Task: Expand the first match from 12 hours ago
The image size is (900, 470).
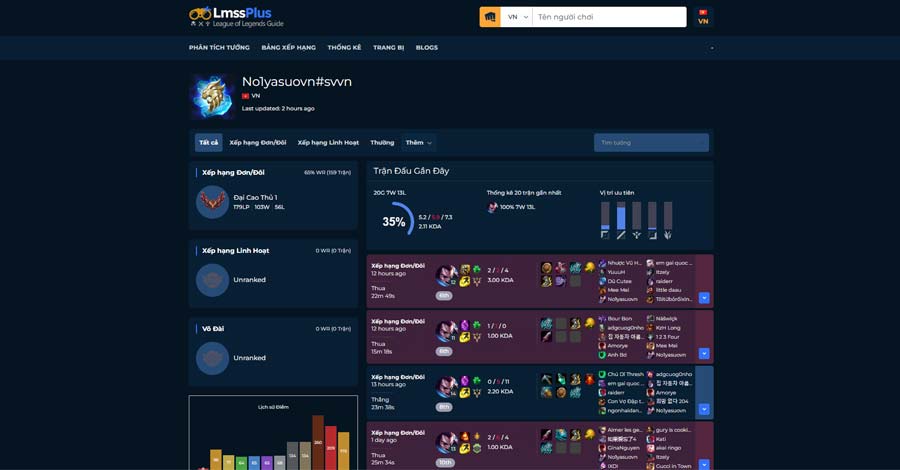Action: [704, 298]
